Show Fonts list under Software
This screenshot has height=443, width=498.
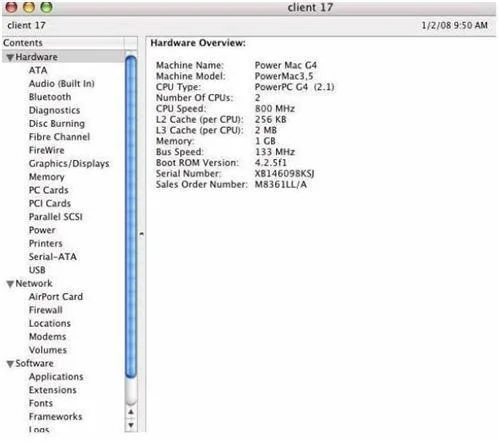point(41,403)
